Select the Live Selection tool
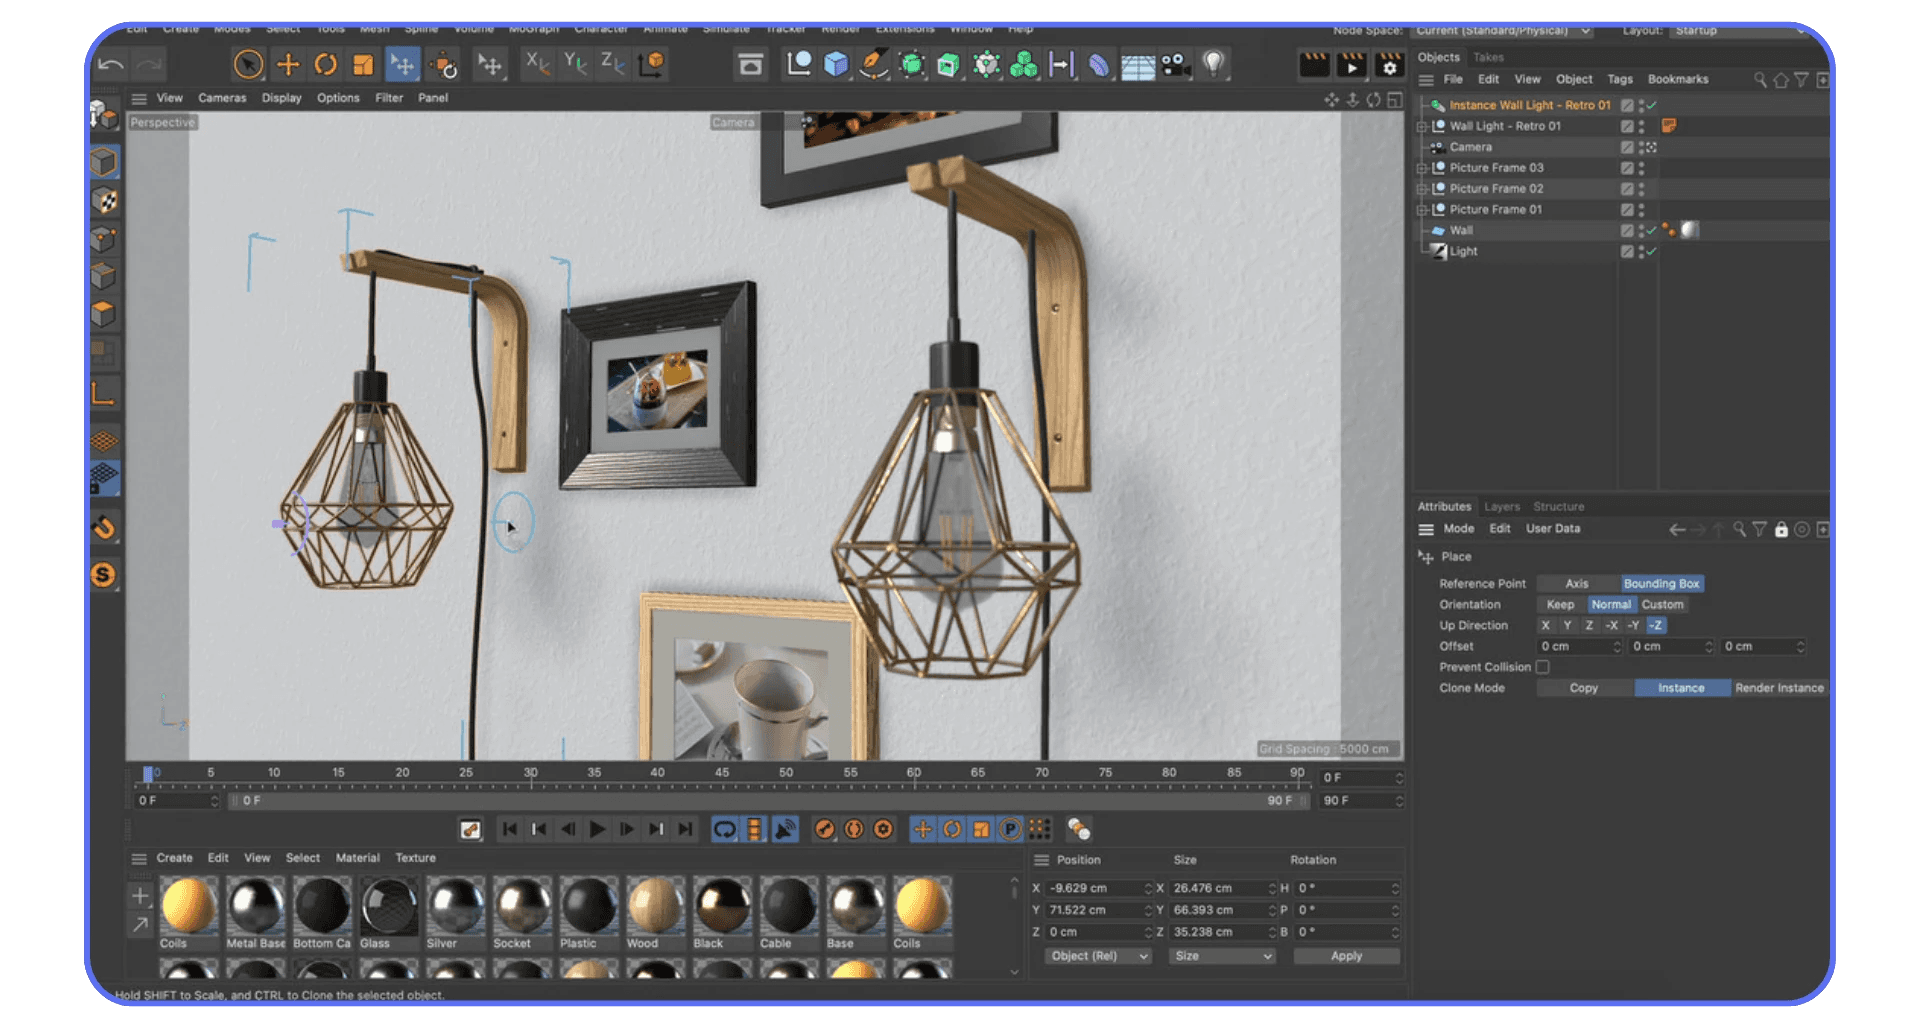Screen dimensions: 1920x1029 coord(247,63)
